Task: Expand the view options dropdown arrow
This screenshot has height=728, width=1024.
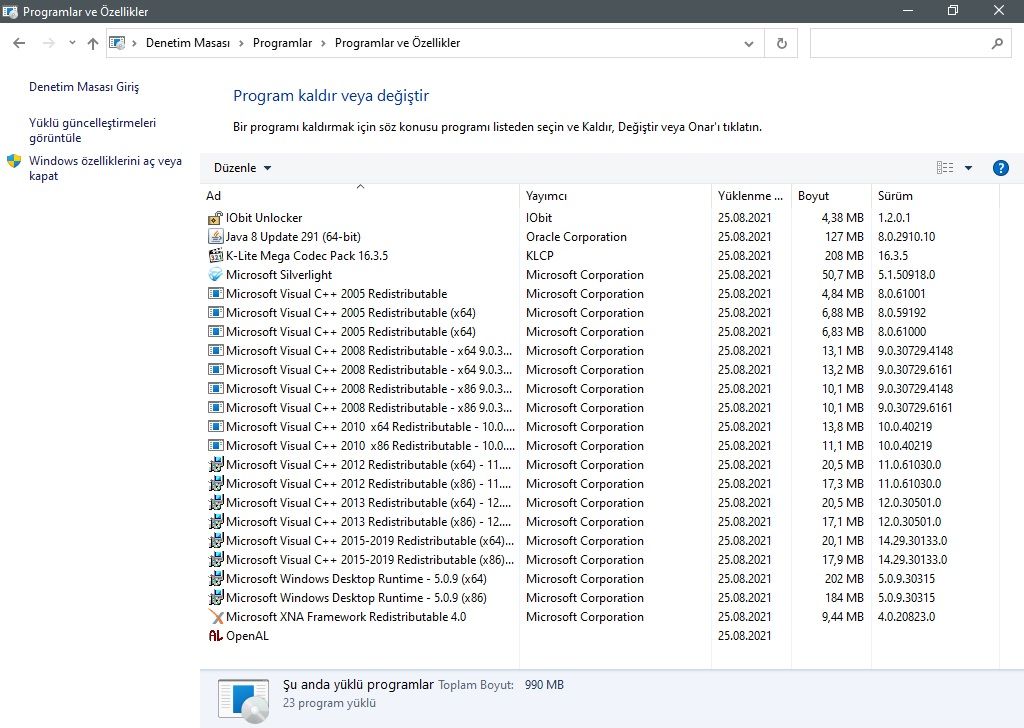Action: [x=968, y=168]
